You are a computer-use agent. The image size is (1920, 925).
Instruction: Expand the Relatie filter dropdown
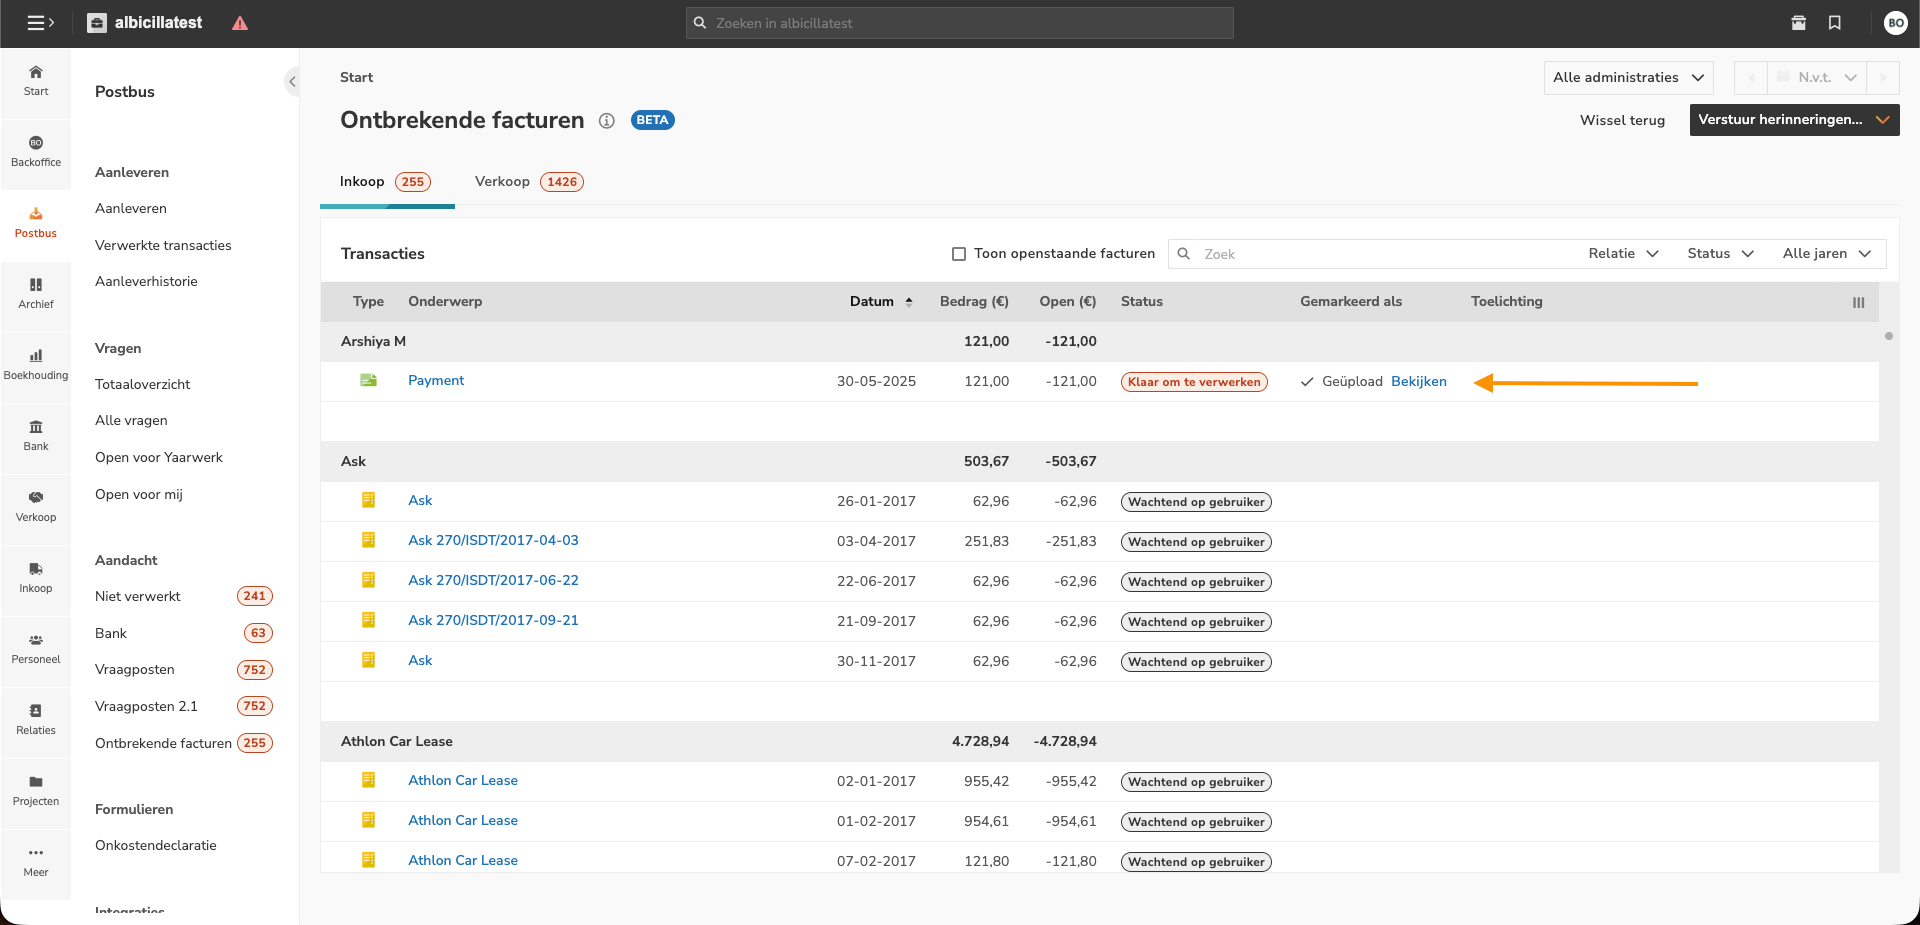click(x=1623, y=254)
